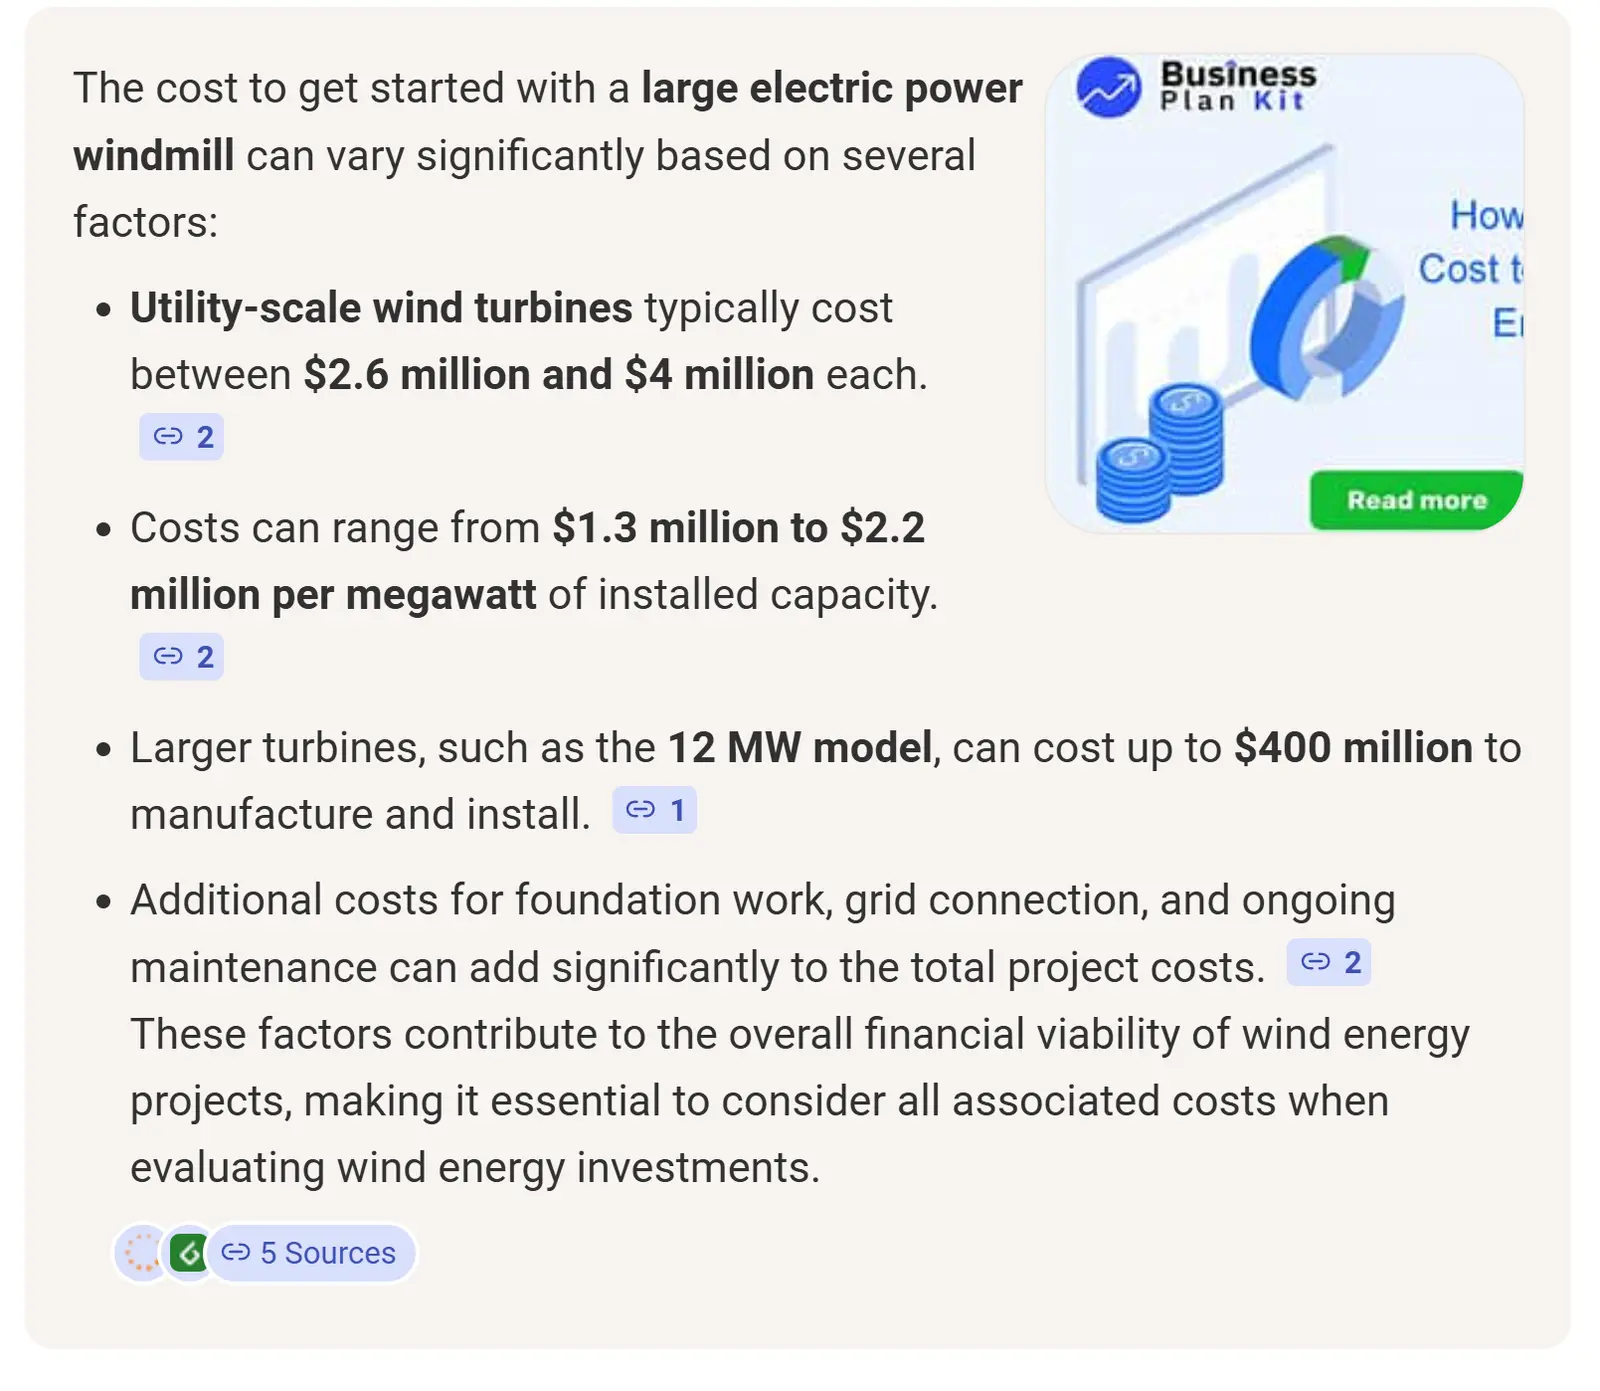The width and height of the screenshot is (1600, 1391).
Task: Click citation 1 beside "manufacture and install"
Action: pos(654,810)
